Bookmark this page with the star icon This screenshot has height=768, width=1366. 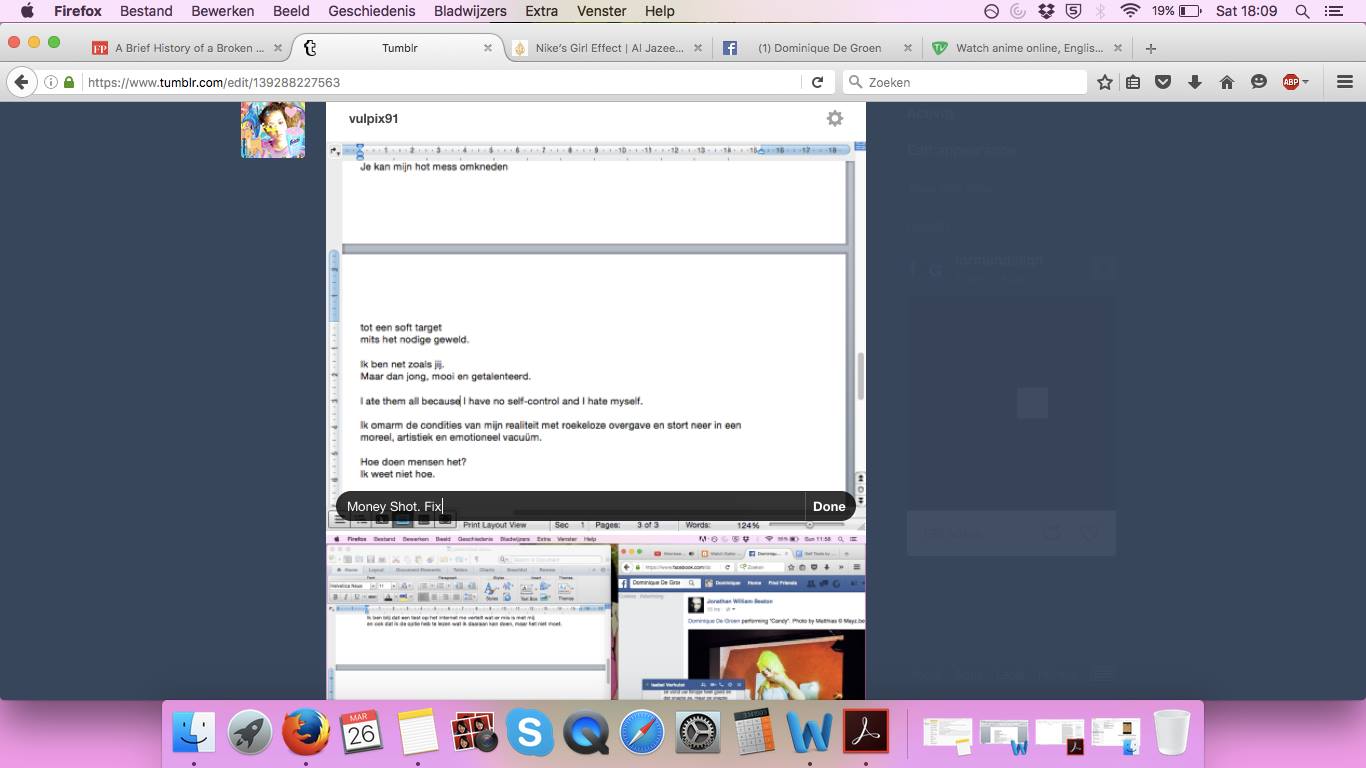pyautogui.click(x=1104, y=83)
